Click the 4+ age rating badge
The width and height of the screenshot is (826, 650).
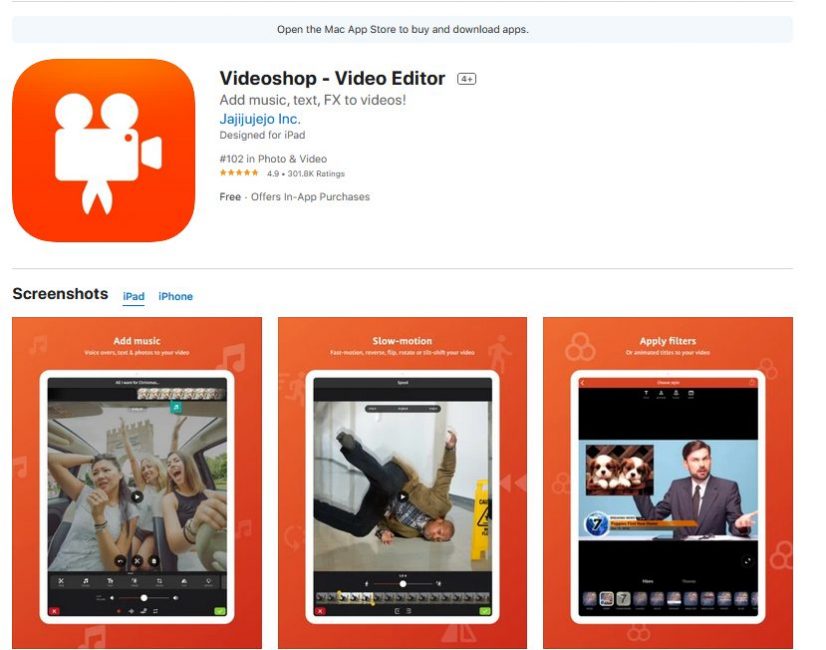pos(466,79)
